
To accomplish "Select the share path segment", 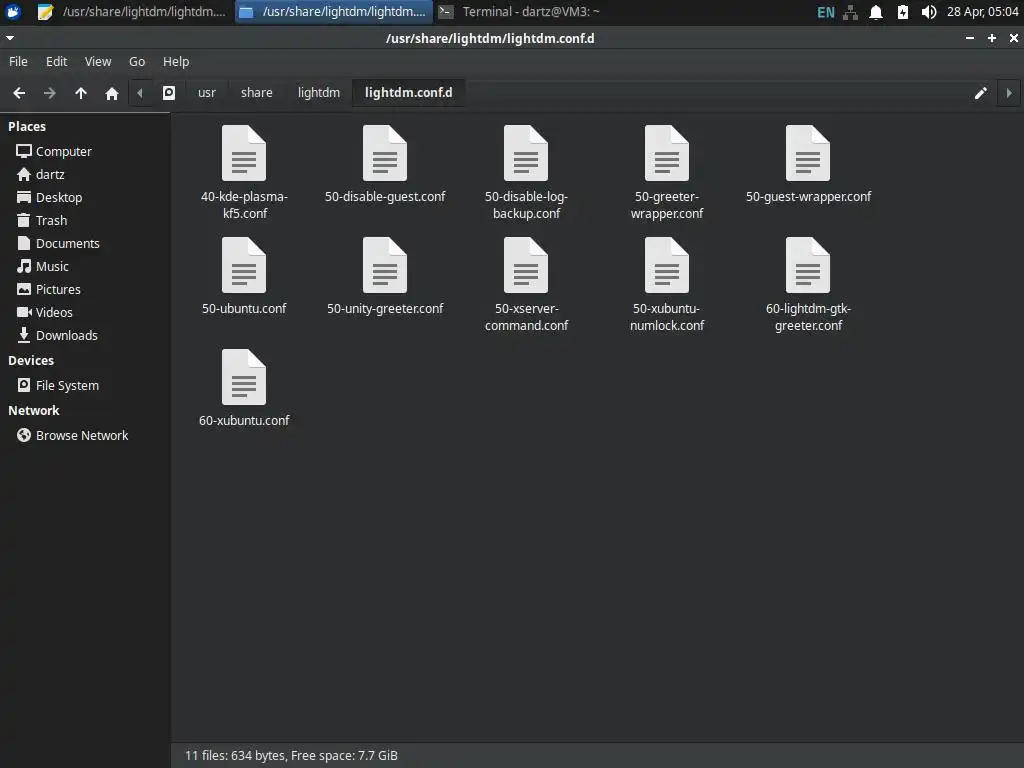I will click(257, 93).
